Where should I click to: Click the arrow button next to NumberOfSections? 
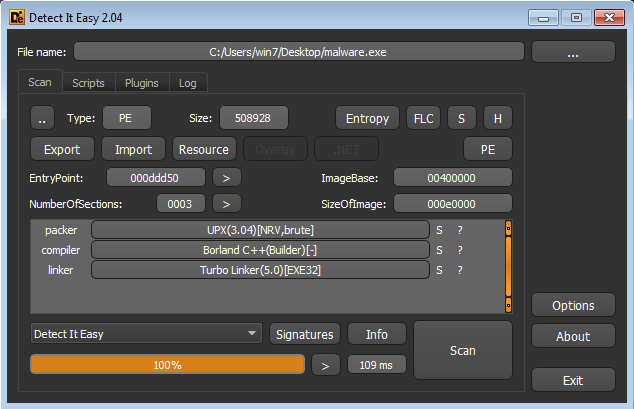point(226,204)
